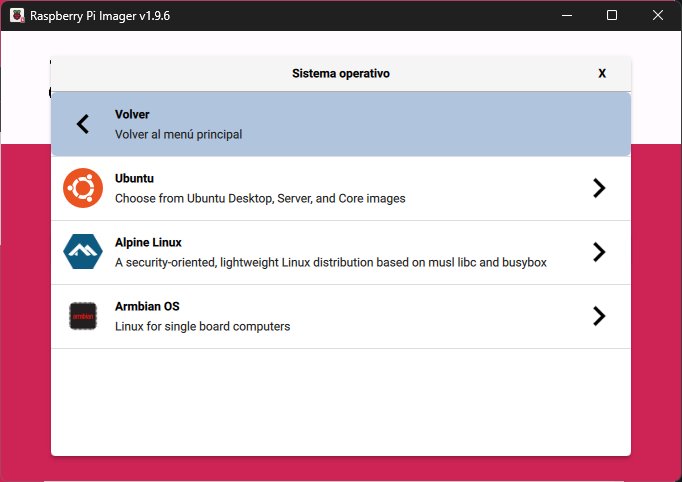The image size is (682, 482).
Task: Maximize the Raspberry Pi Imager window
Action: click(612, 16)
